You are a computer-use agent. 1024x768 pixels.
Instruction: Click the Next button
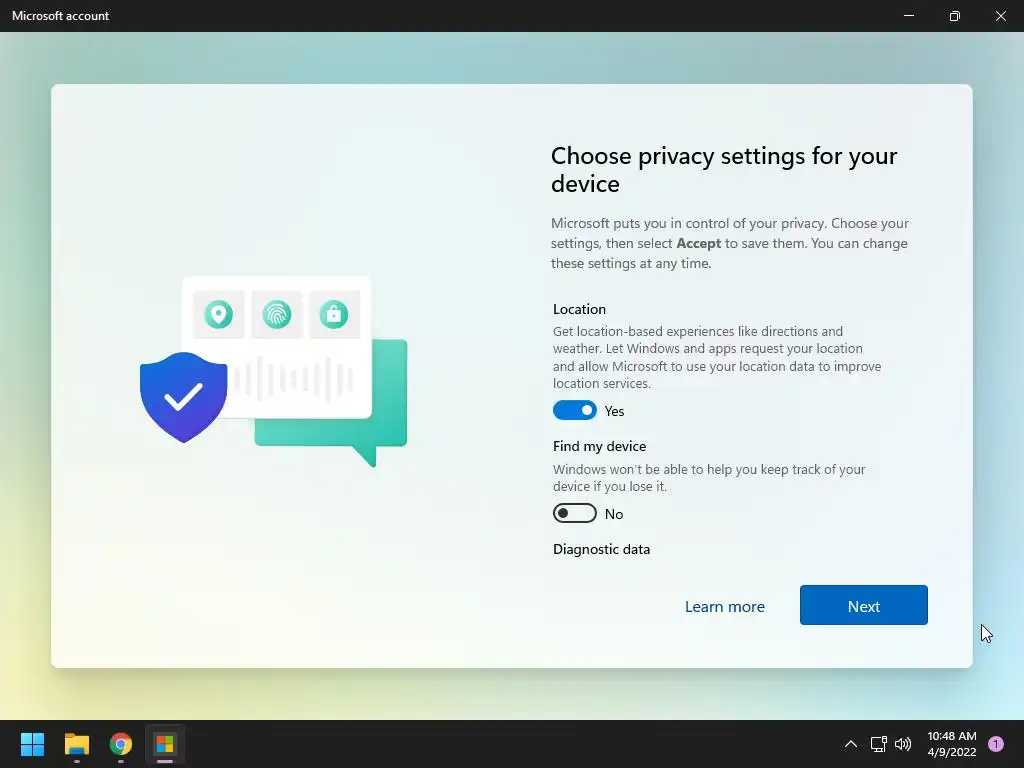point(863,605)
